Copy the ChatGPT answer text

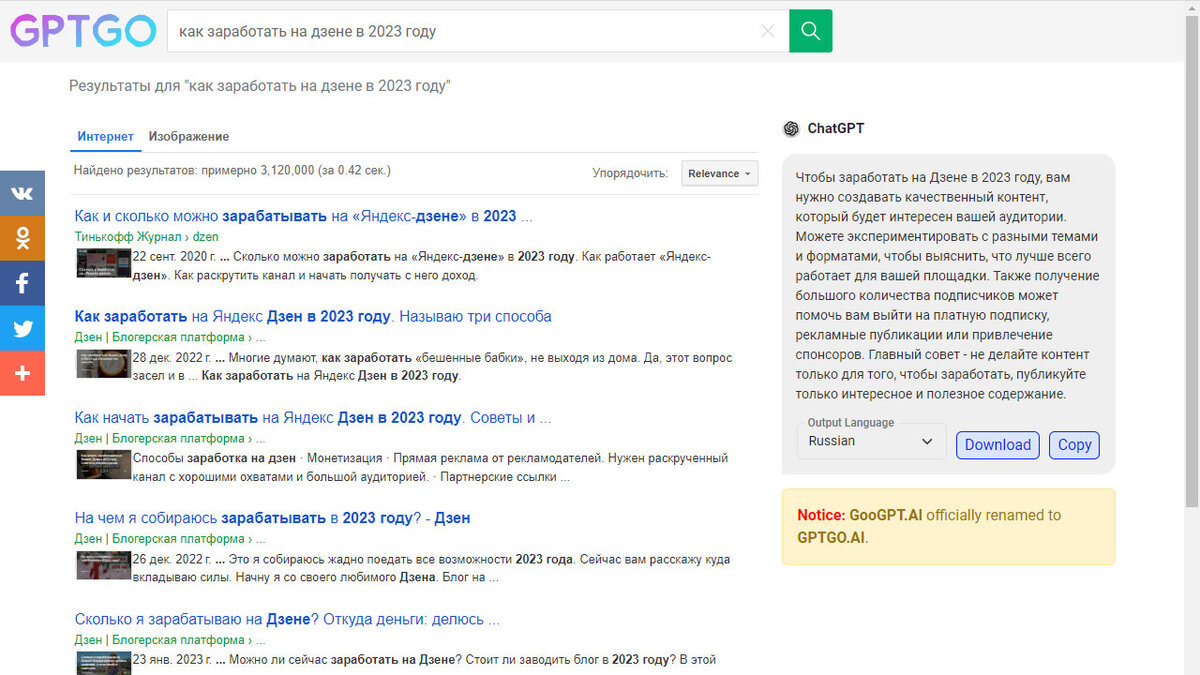(x=1074, y=445)
